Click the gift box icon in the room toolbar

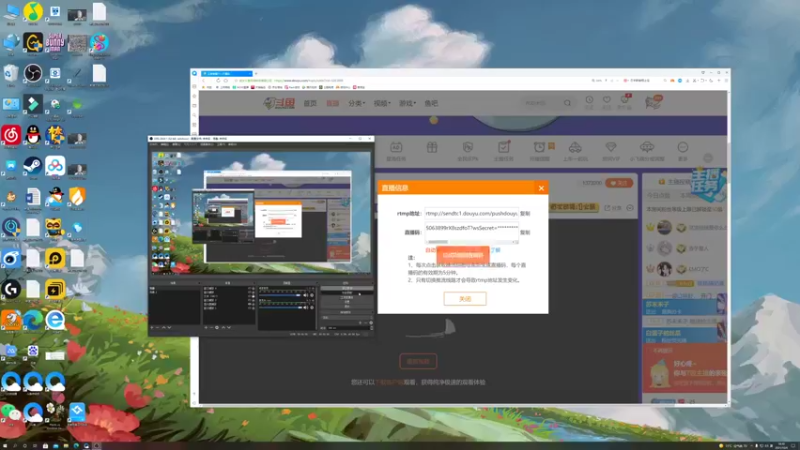(432, 148)
